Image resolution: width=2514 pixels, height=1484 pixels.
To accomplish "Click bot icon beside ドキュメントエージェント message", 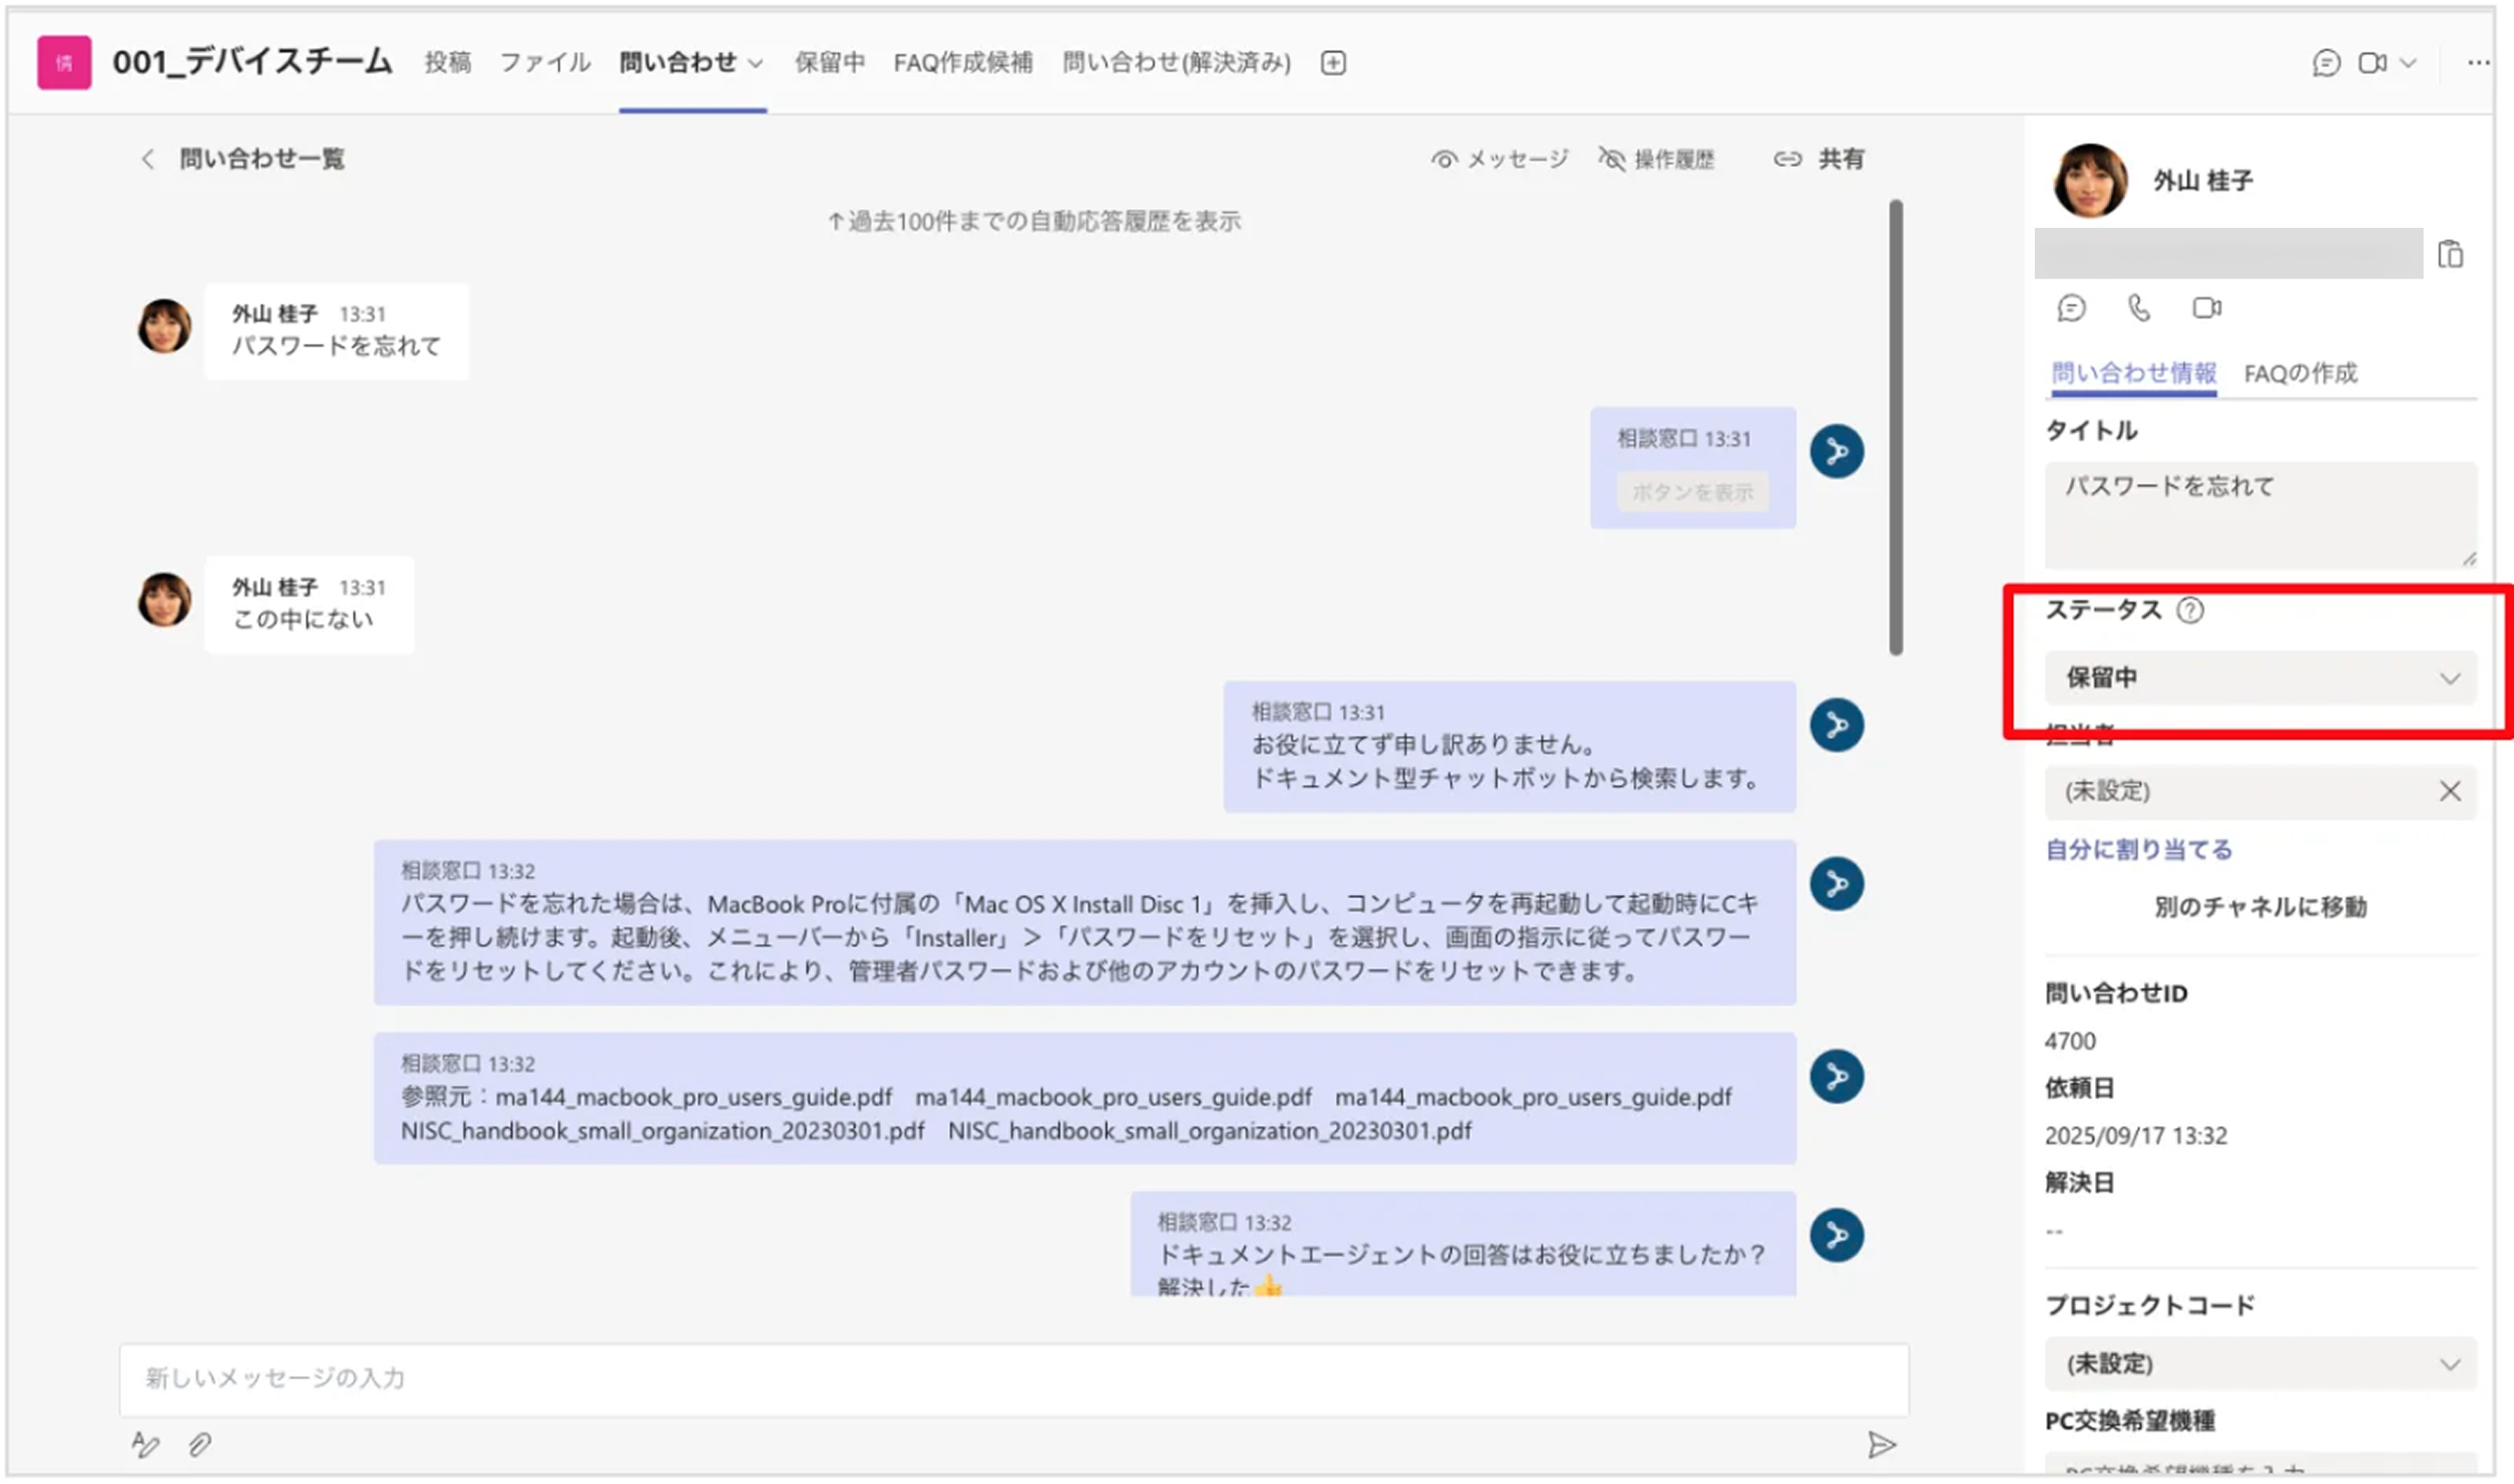I will click(1836, 1236).
